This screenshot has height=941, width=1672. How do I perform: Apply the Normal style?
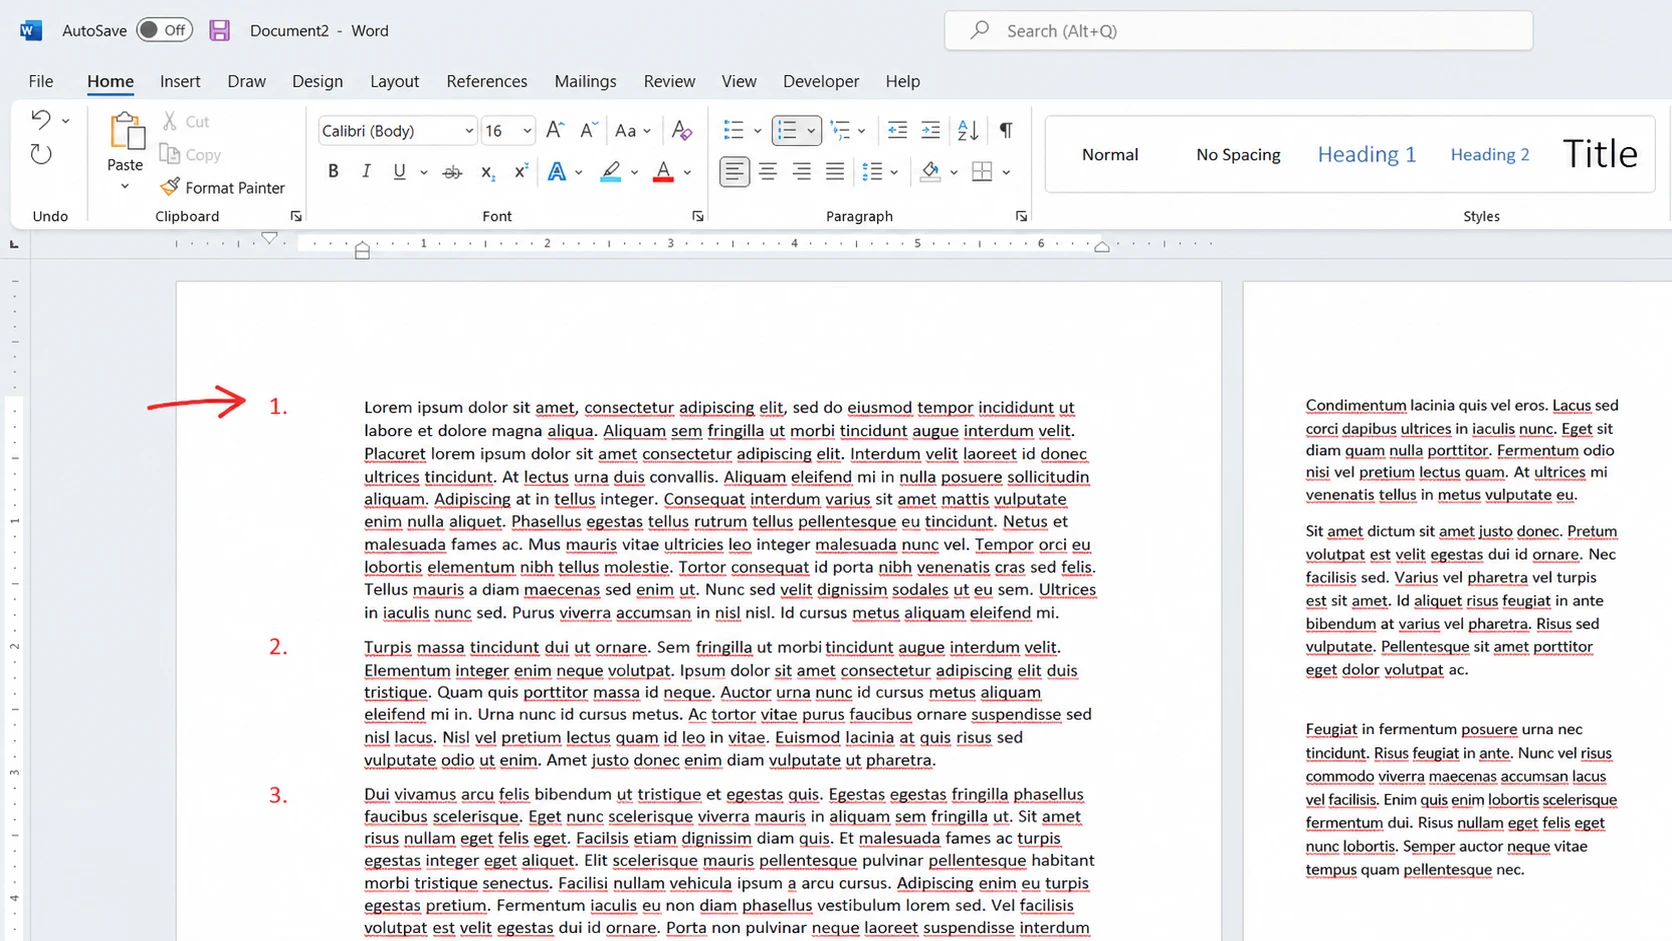1110,154
